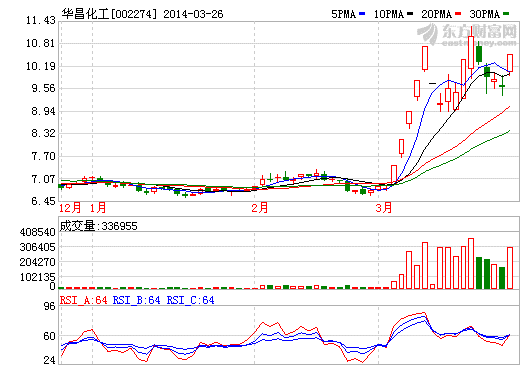This screenshot has height=365, width=520.
Task: Click the first green volume bar in late March
Action: [479, 273]
